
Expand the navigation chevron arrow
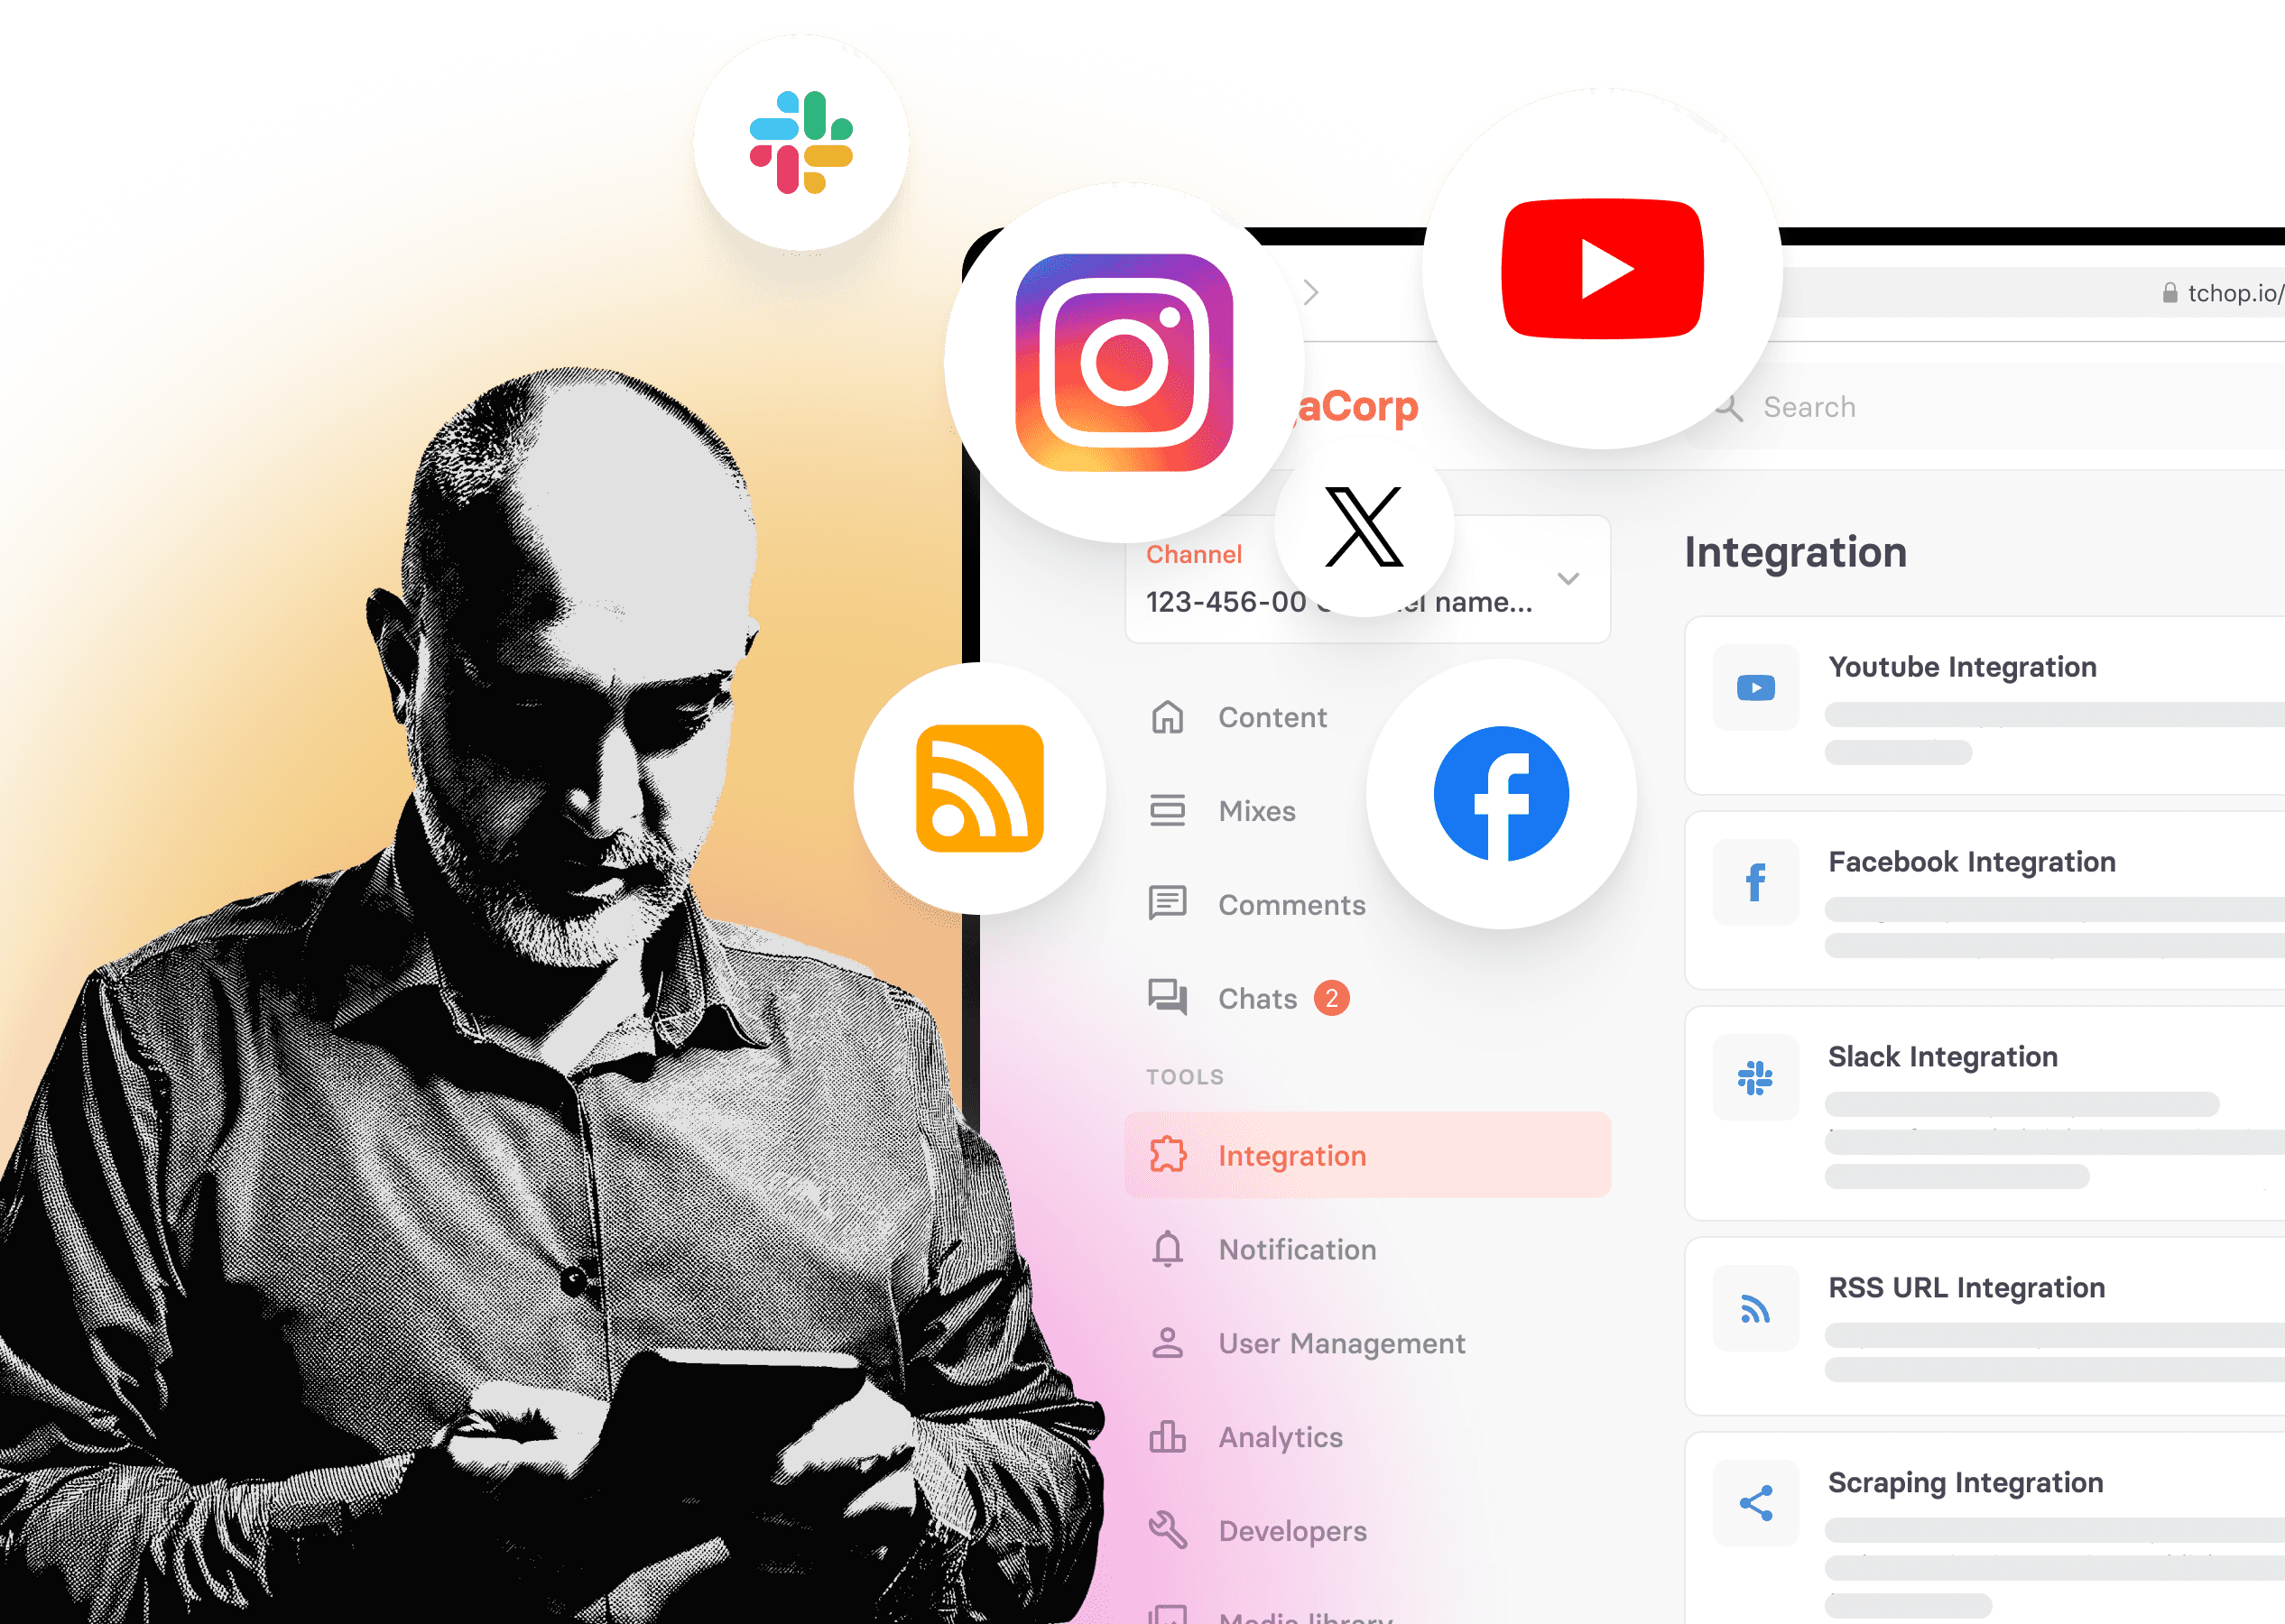1569,578
